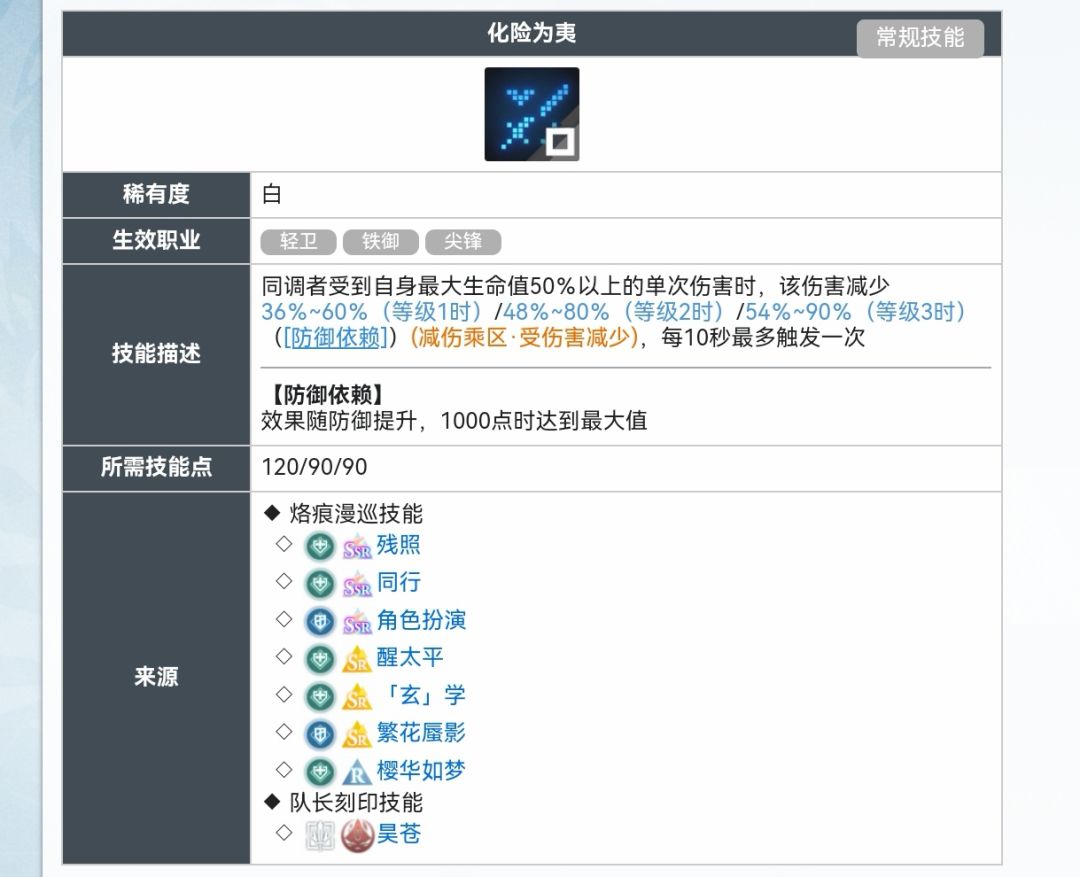Click the gray faction emblem beside 昊苍

(320, 836)
